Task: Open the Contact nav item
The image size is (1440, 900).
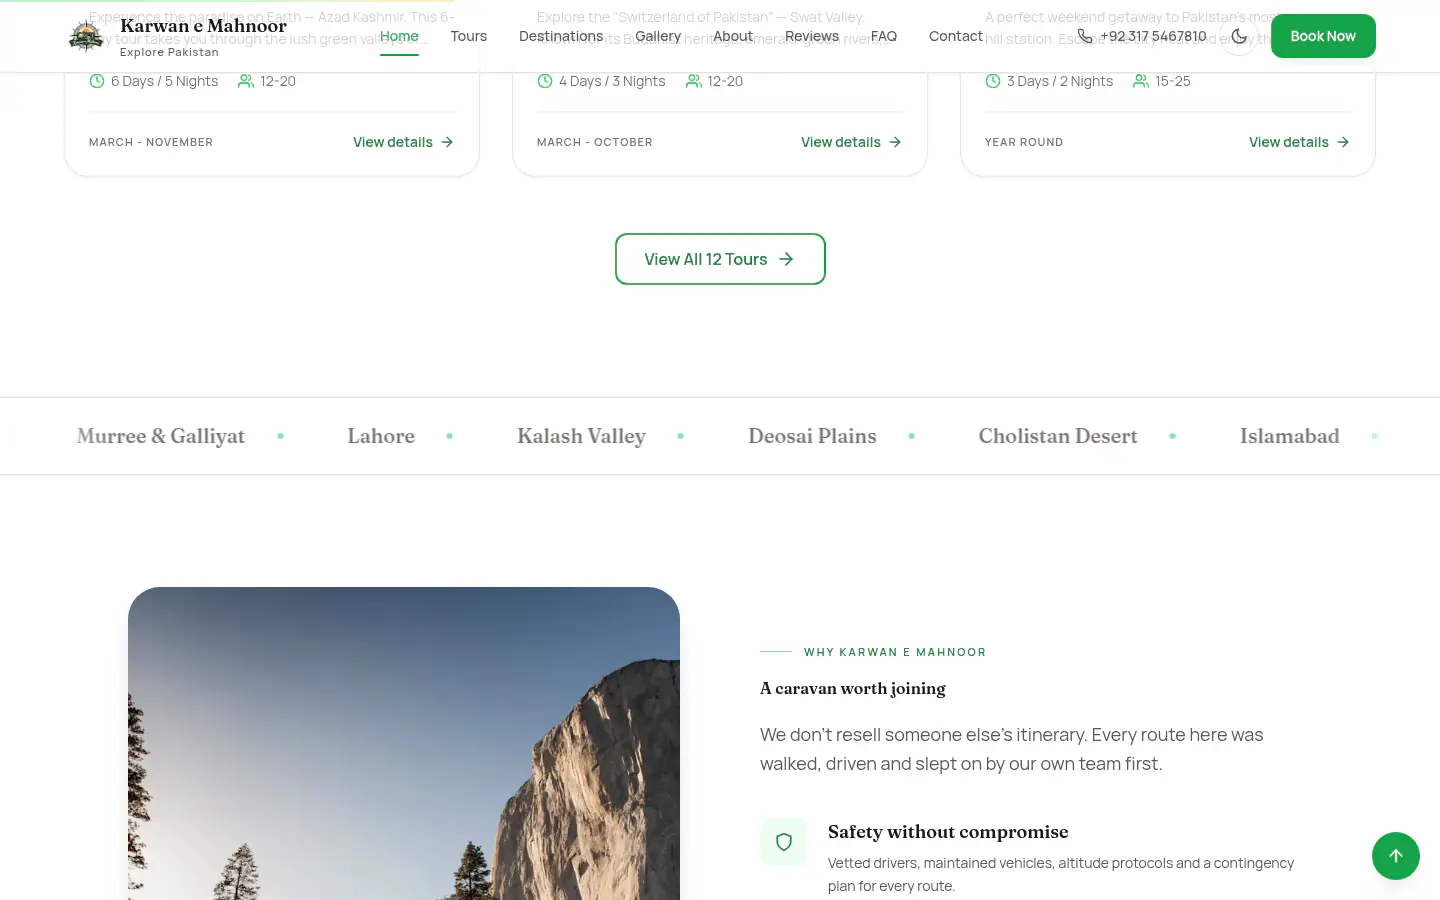Action: point(956,36)
